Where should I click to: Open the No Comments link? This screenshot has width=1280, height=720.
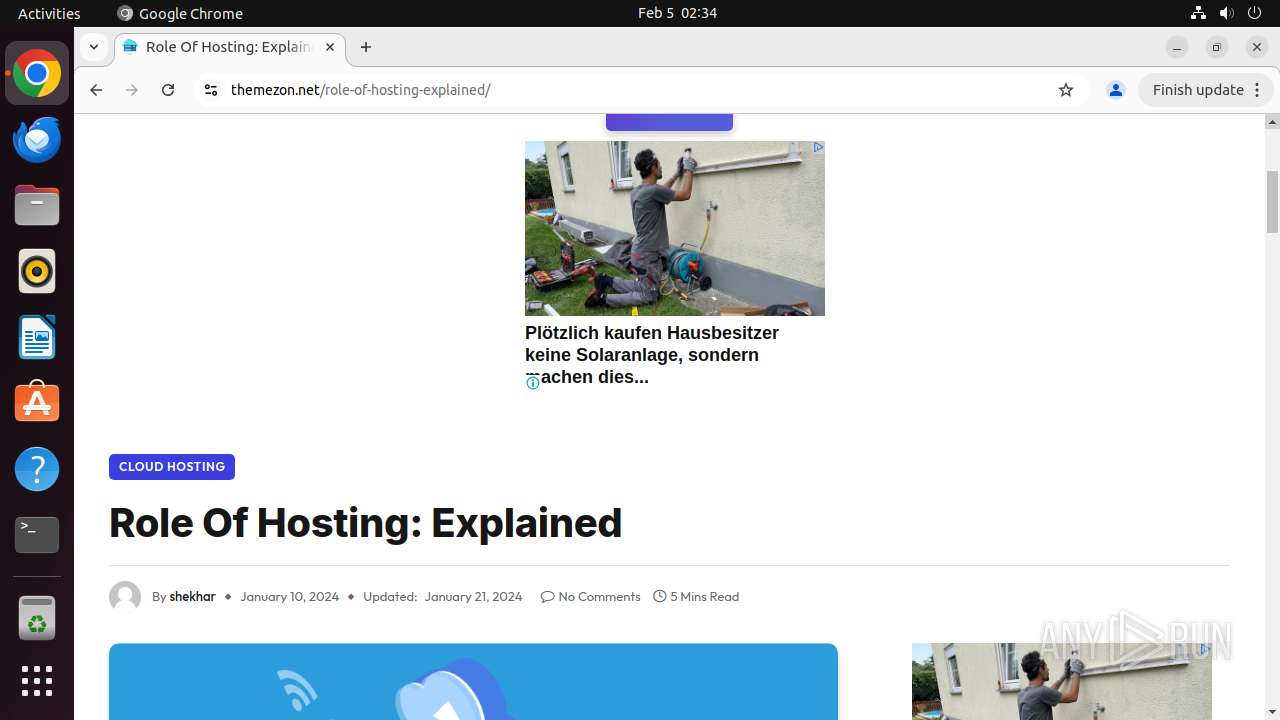click(x=590, y=597)
